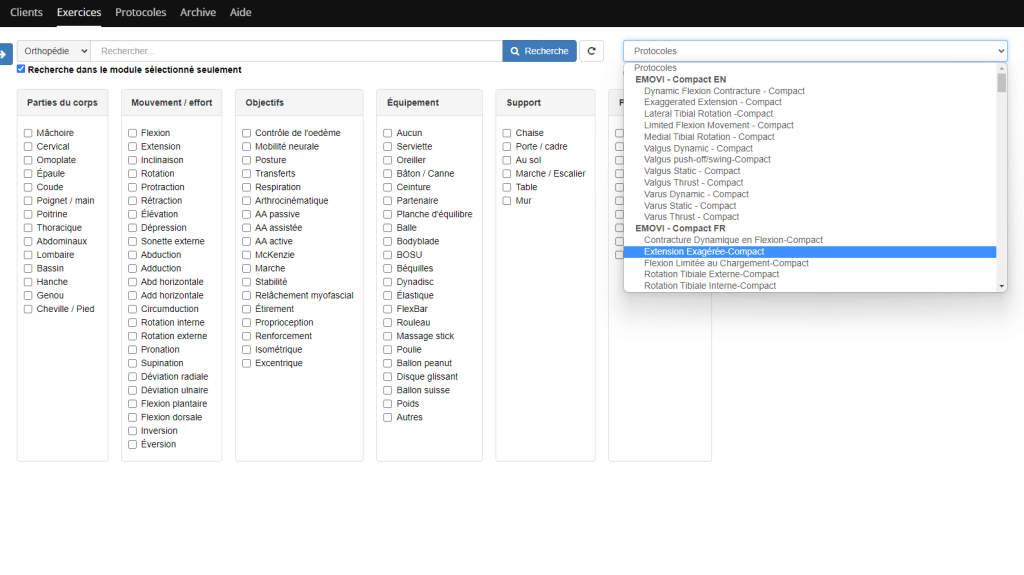Uncheck 'Recherche dans le module sélectionné seulement'
Image resolution: width=1024 pixels, height=575 pixels.
(21, 69)
